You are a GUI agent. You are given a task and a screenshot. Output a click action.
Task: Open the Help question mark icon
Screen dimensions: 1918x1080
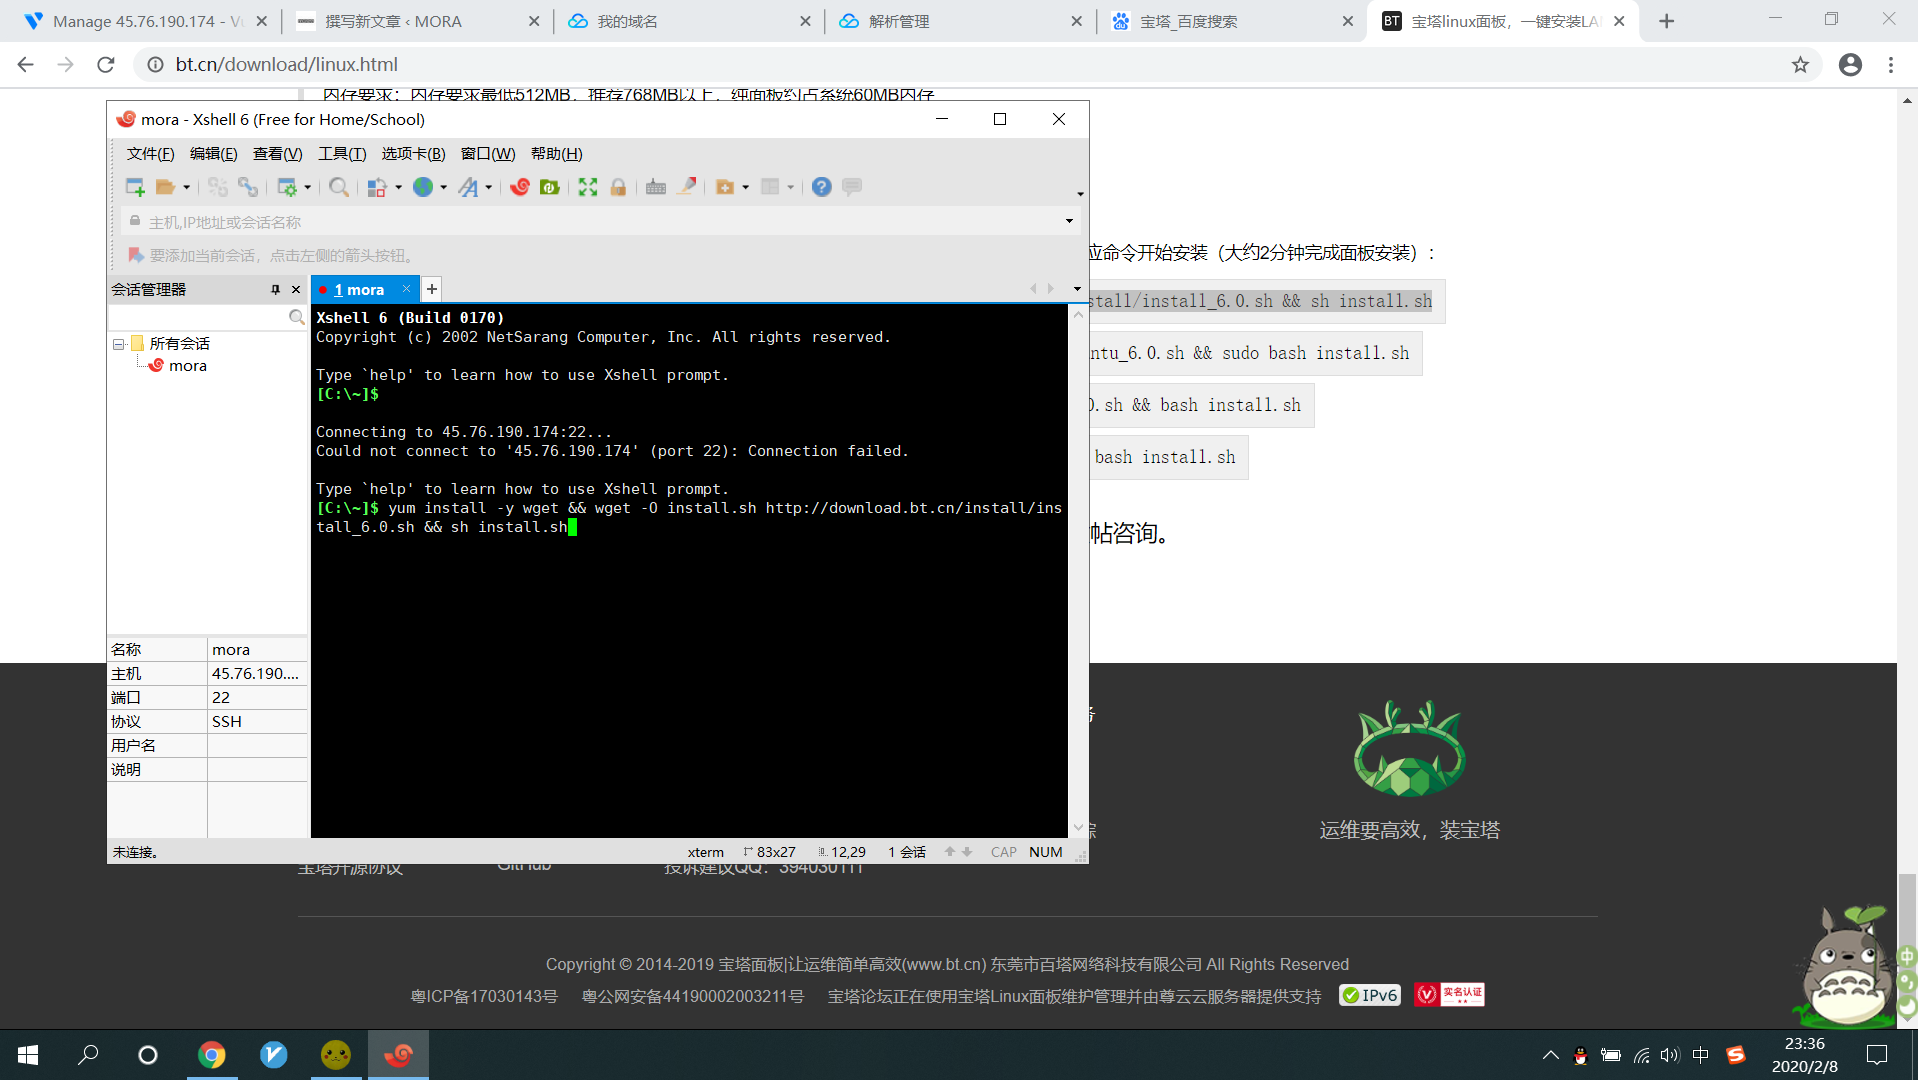(822, 187)
